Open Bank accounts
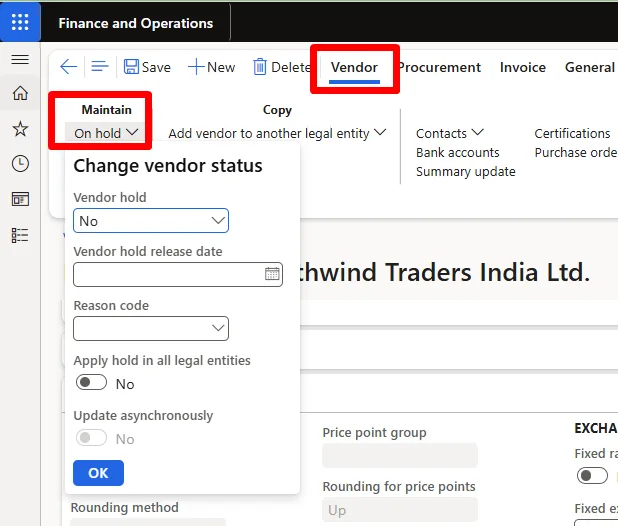The image size is (618, 526). [458, 152]
